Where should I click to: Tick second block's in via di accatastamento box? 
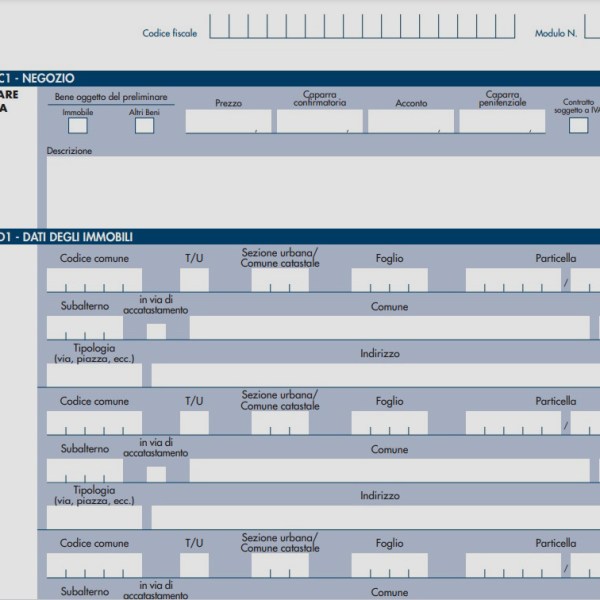[x=157, y=474]
